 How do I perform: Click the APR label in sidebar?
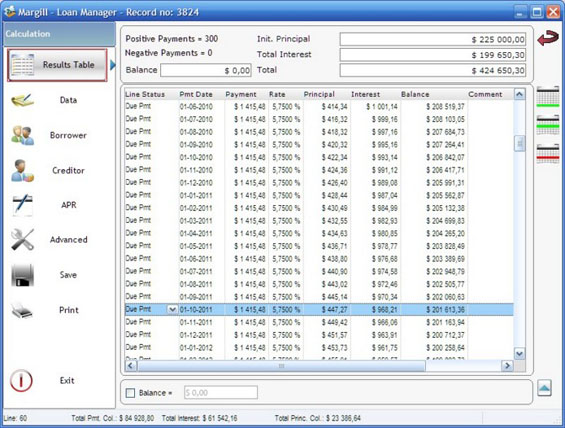[x=68, y=205]
